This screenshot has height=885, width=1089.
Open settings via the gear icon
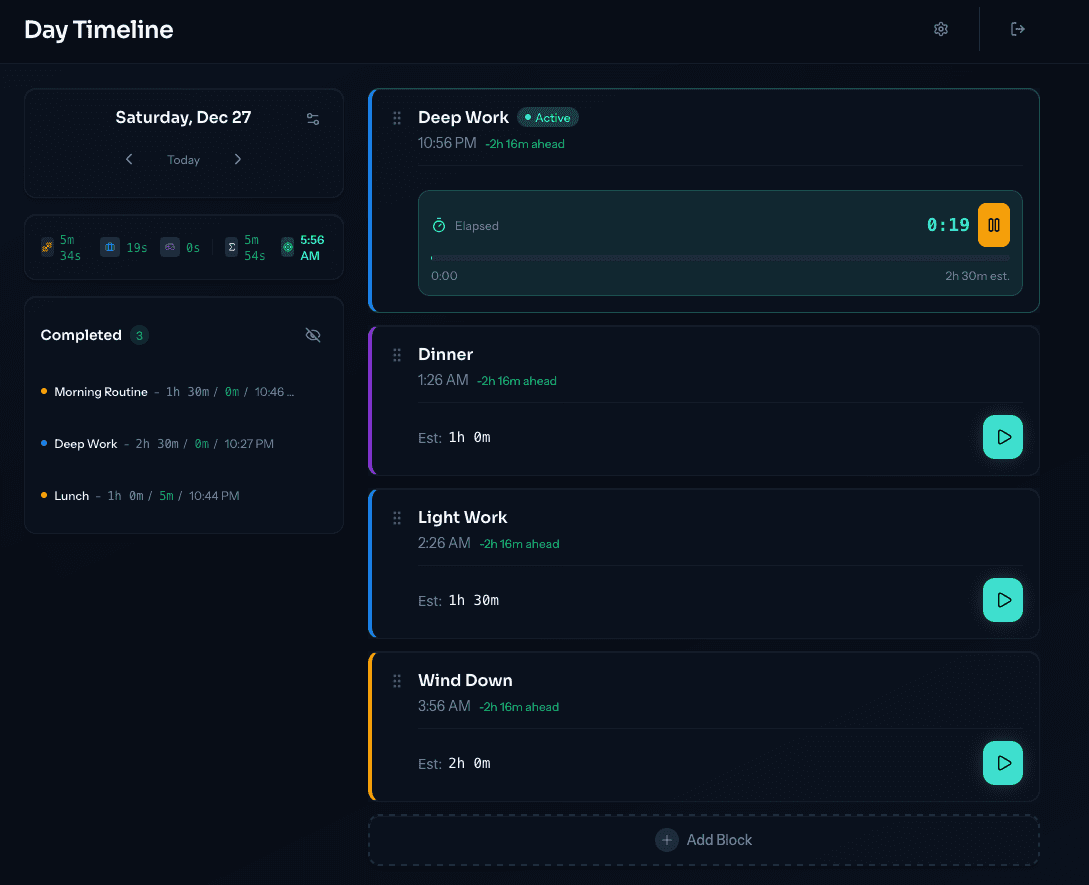pos(940,29)
